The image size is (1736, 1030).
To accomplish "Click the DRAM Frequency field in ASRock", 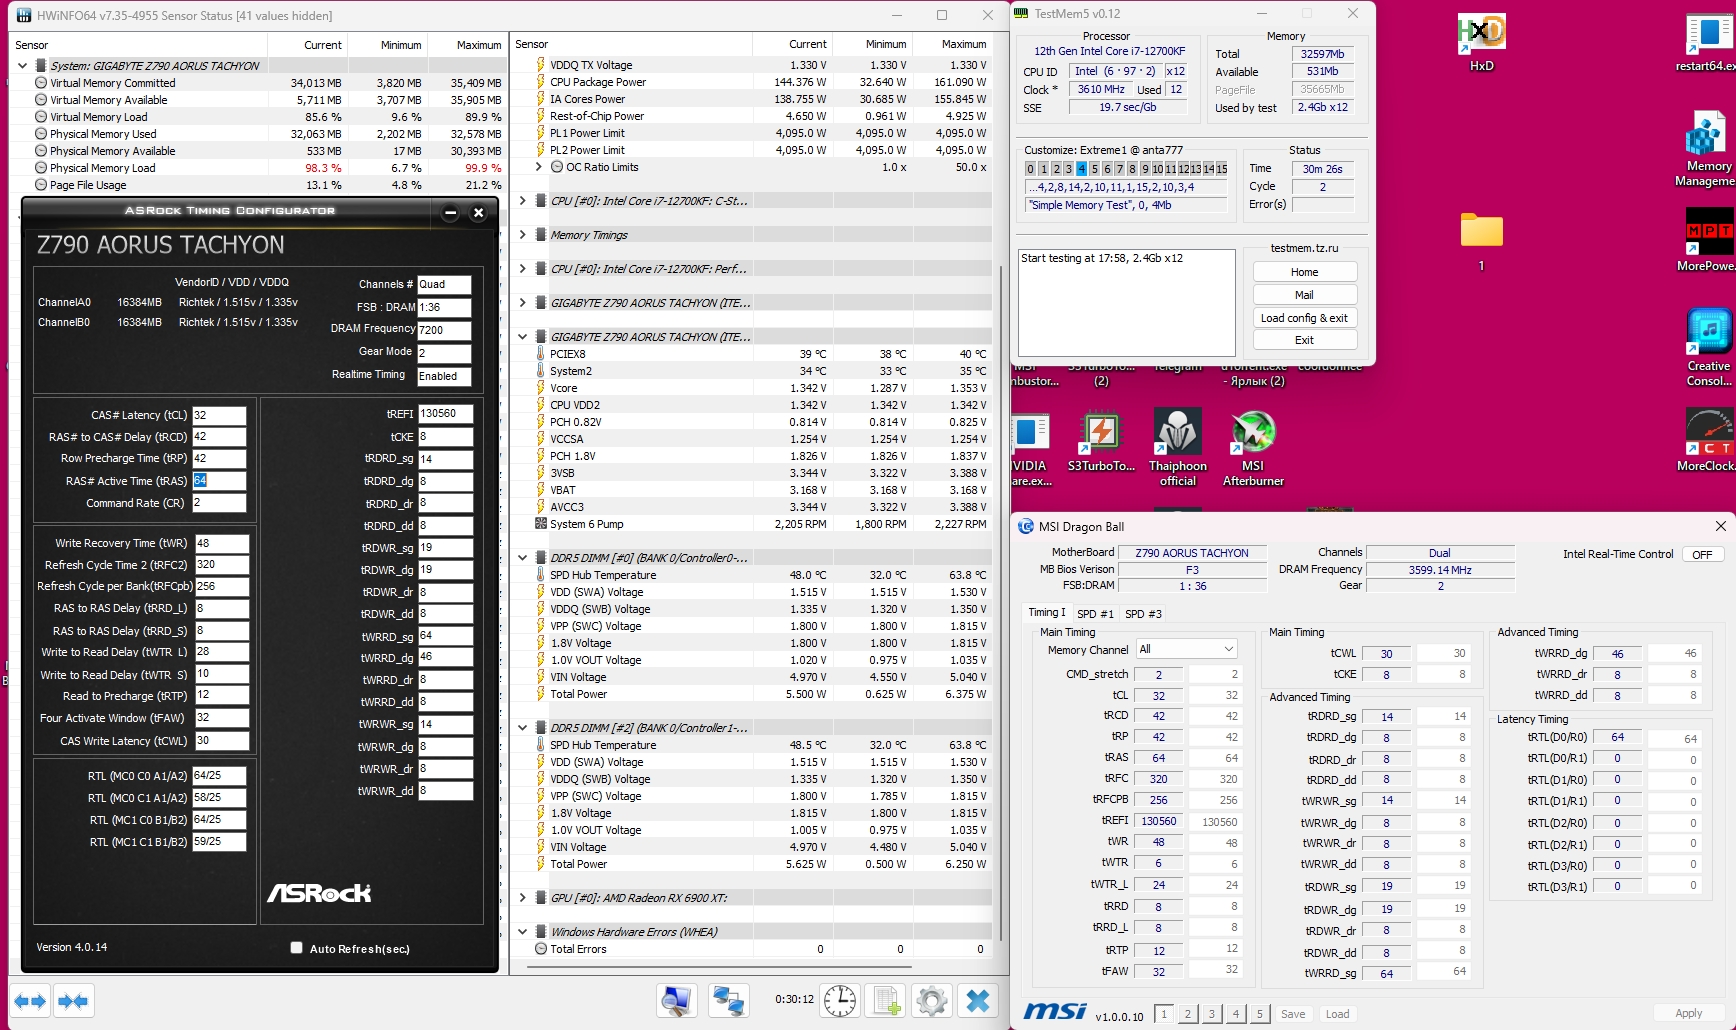I will pyautogui.click(x=444, y=330).
